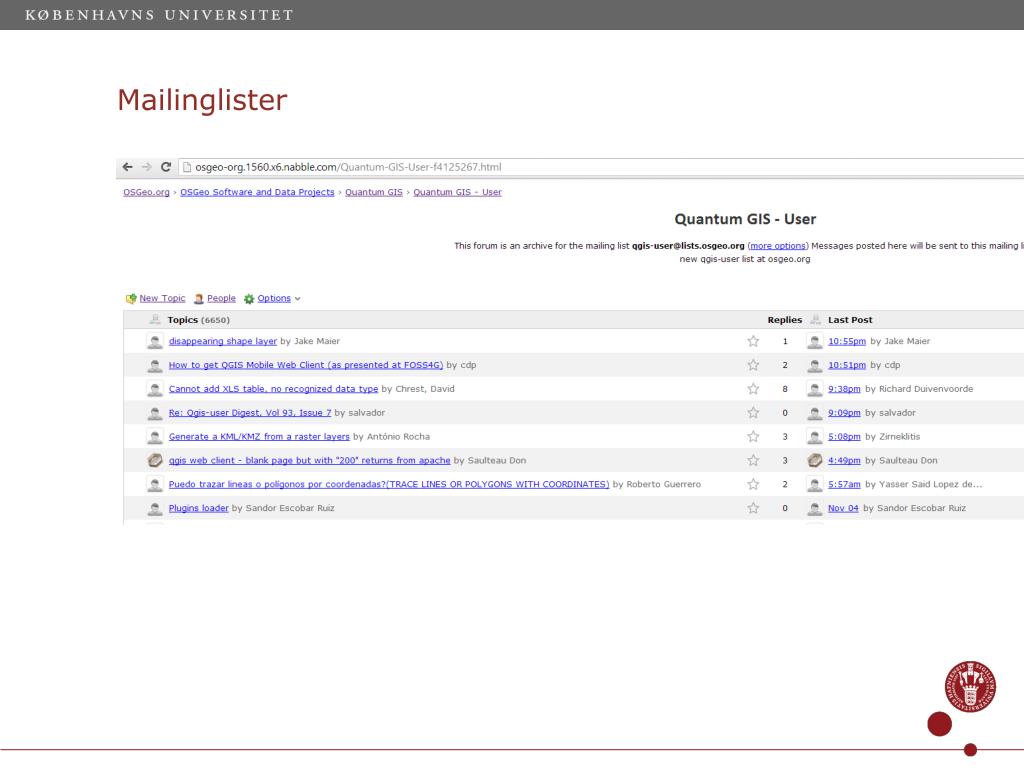Open topic 'Generate a KML/KMZ from a raster layers'
The image size is (1024, 768).
(x=259, y=436)
